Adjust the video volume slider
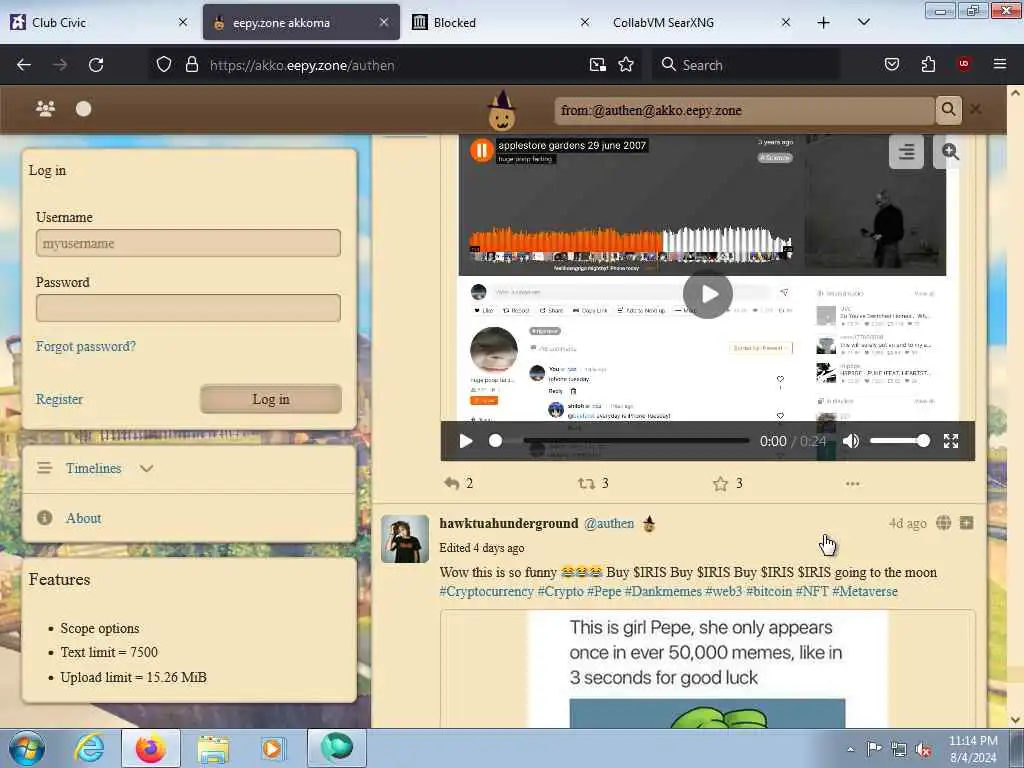 tap(899, 441)
